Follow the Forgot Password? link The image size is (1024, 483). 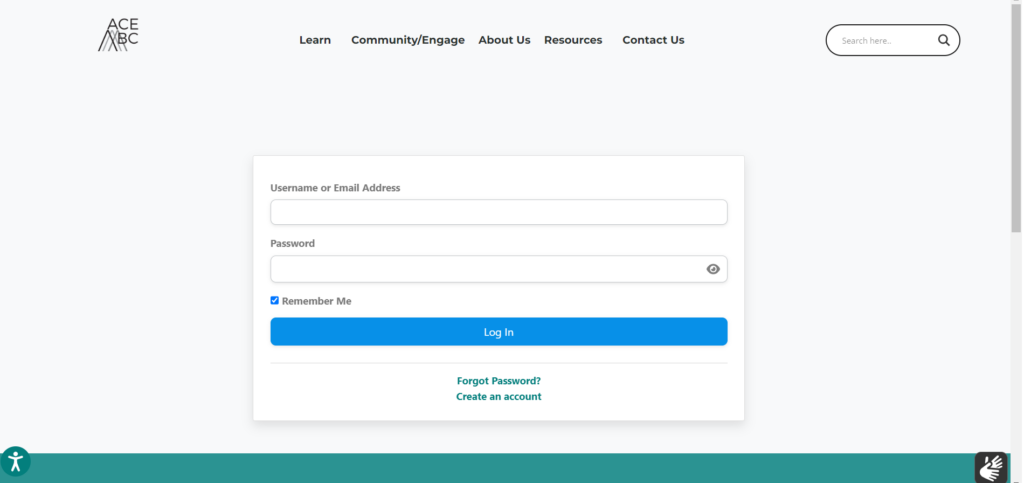(498, 381)
